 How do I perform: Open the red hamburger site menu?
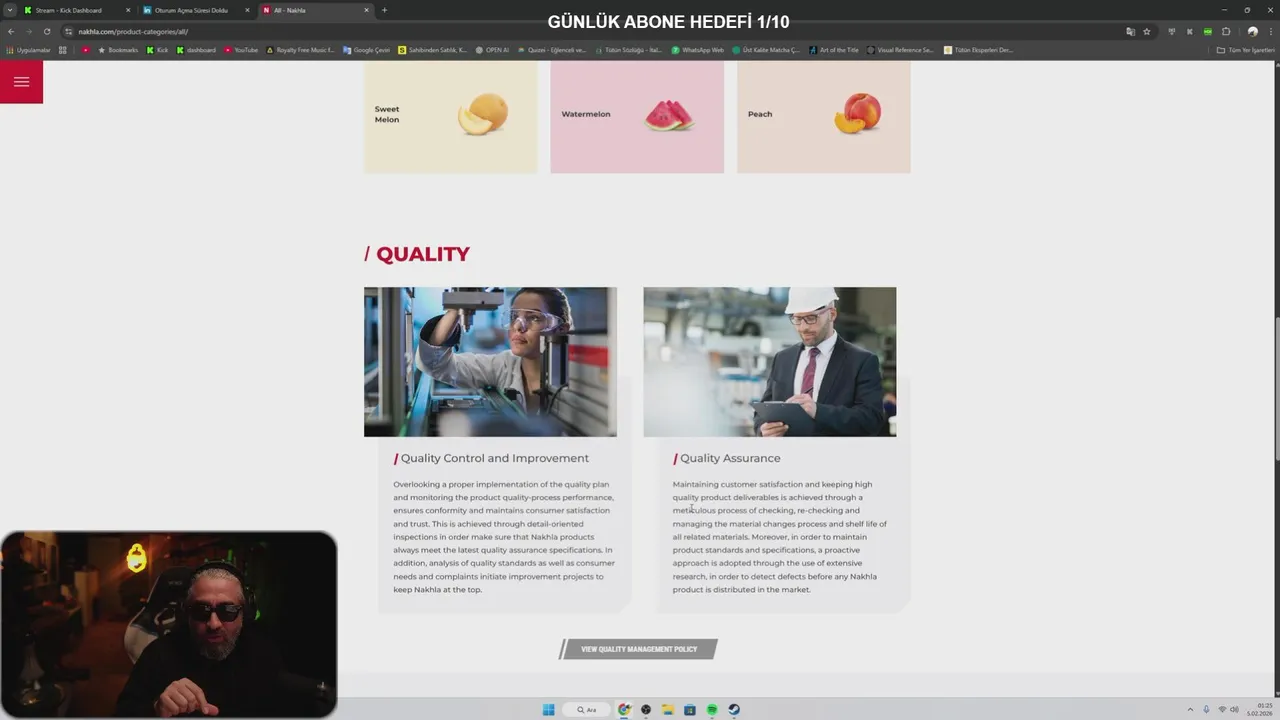[21, 82]
